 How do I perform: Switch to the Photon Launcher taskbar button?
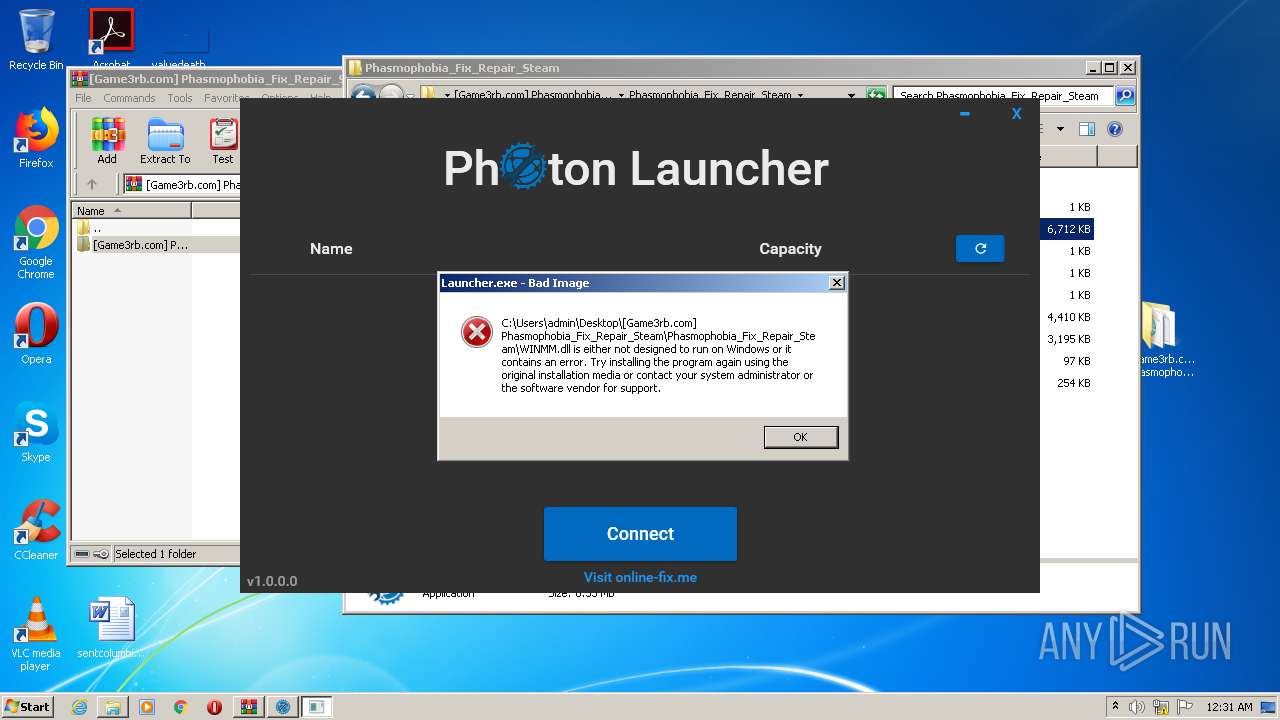tap(283, 707)
